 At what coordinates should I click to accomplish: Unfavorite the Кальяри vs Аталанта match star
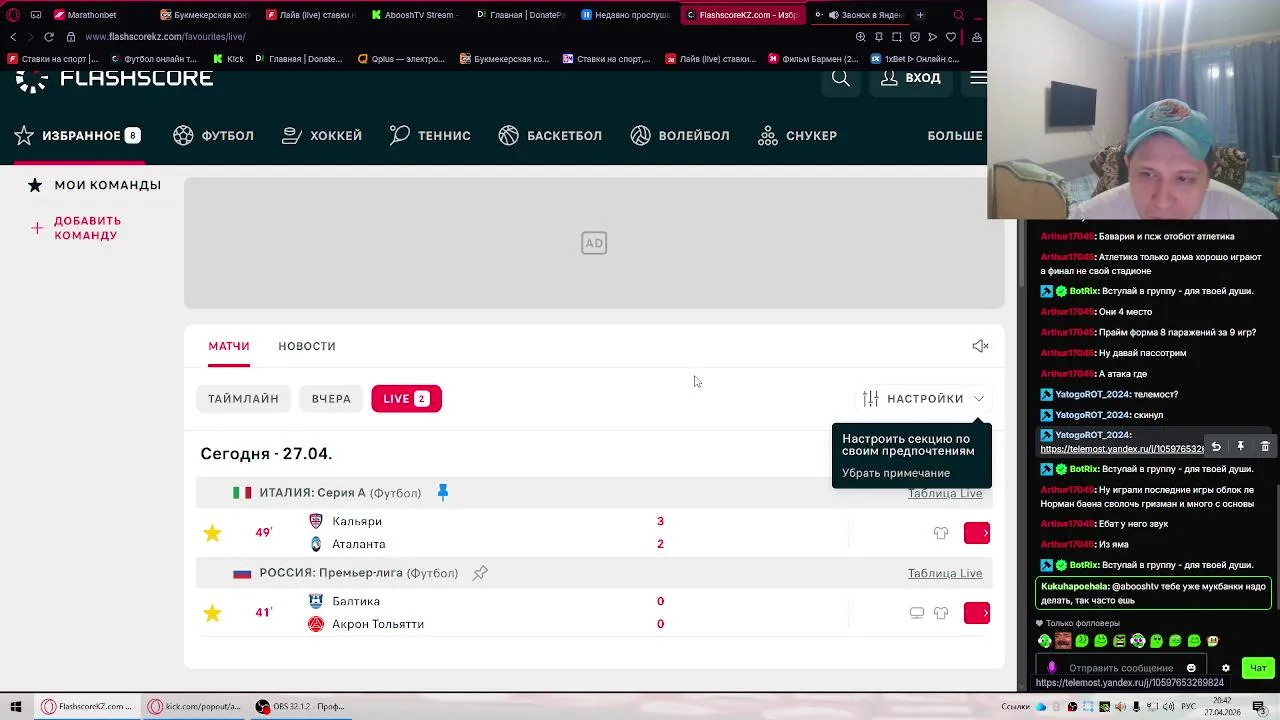click(x=212, y=533)
